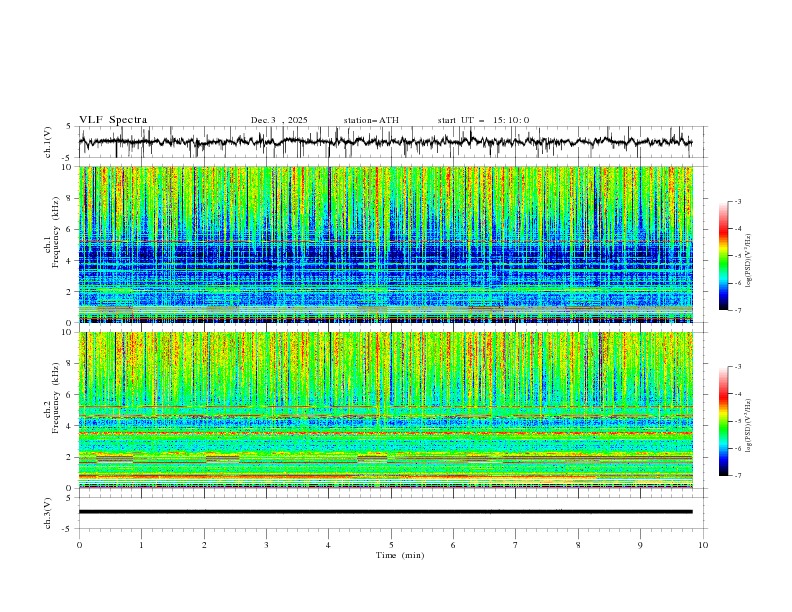Click the "-3" tick on ch.2 colorbar

coord(738,367)
